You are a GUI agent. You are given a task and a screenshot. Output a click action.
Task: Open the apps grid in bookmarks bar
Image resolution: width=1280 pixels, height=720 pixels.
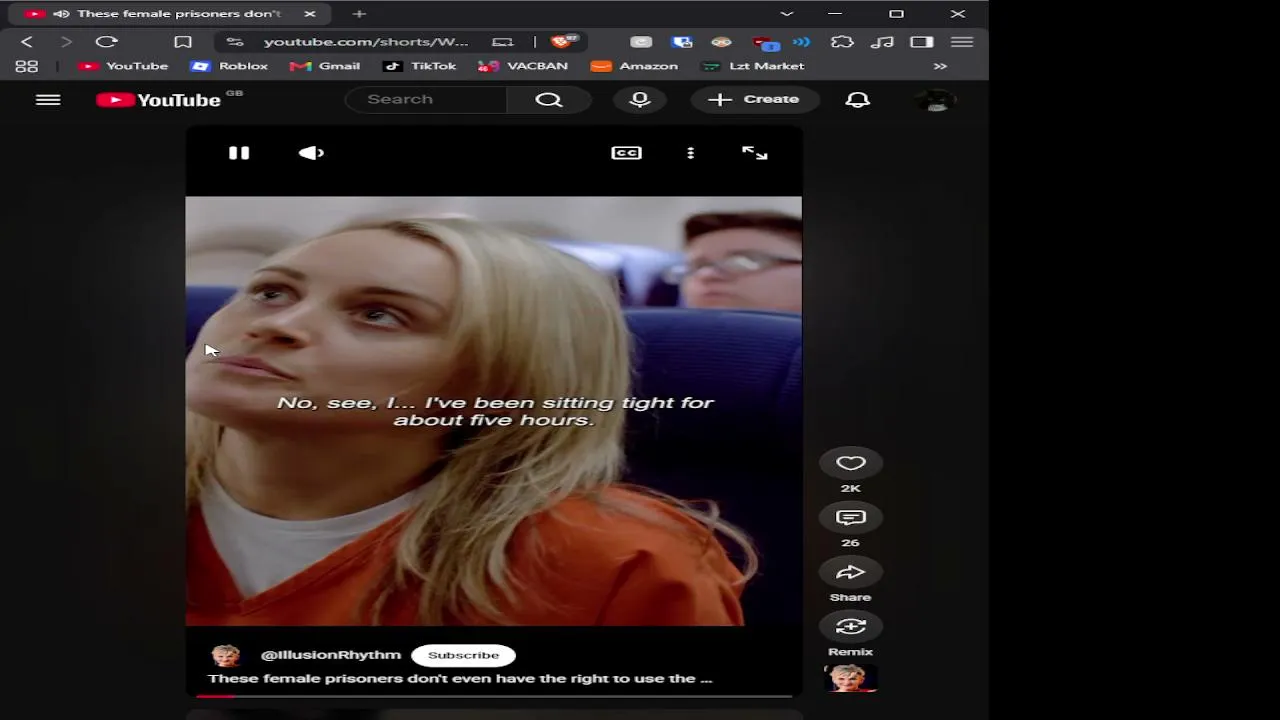tap(27, 66)
